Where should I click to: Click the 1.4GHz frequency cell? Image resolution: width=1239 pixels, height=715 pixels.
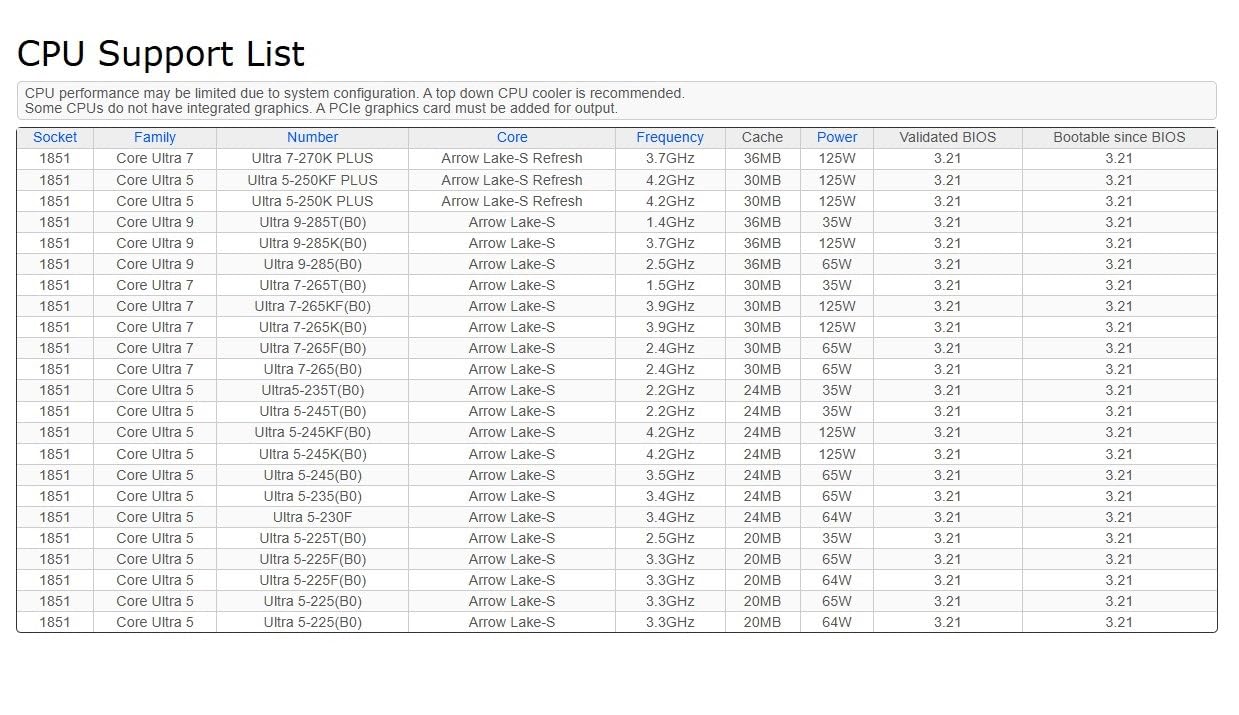670,222
